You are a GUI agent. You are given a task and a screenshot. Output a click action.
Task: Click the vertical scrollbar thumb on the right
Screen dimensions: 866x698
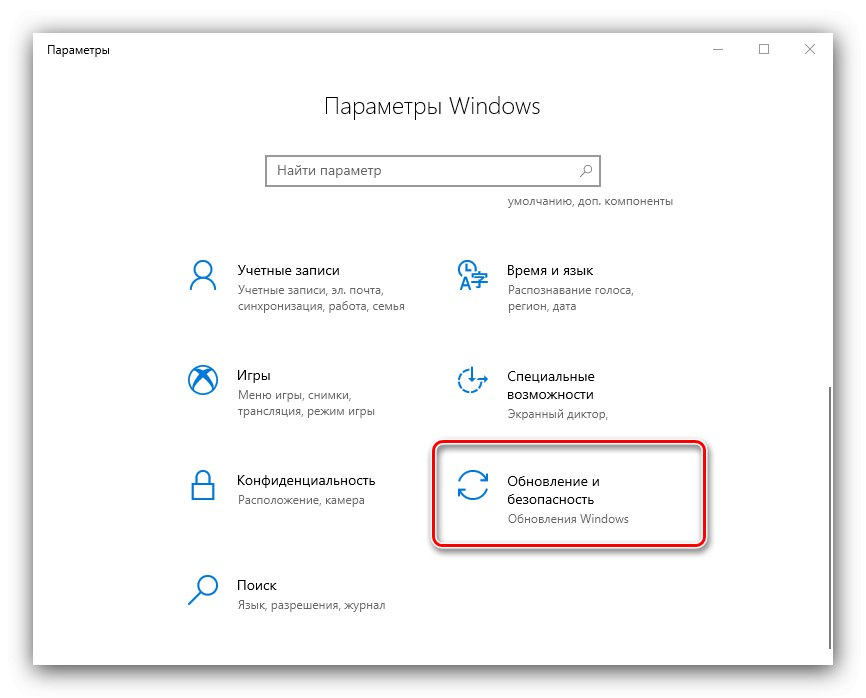pyautogui.click(x=830, y=518)
